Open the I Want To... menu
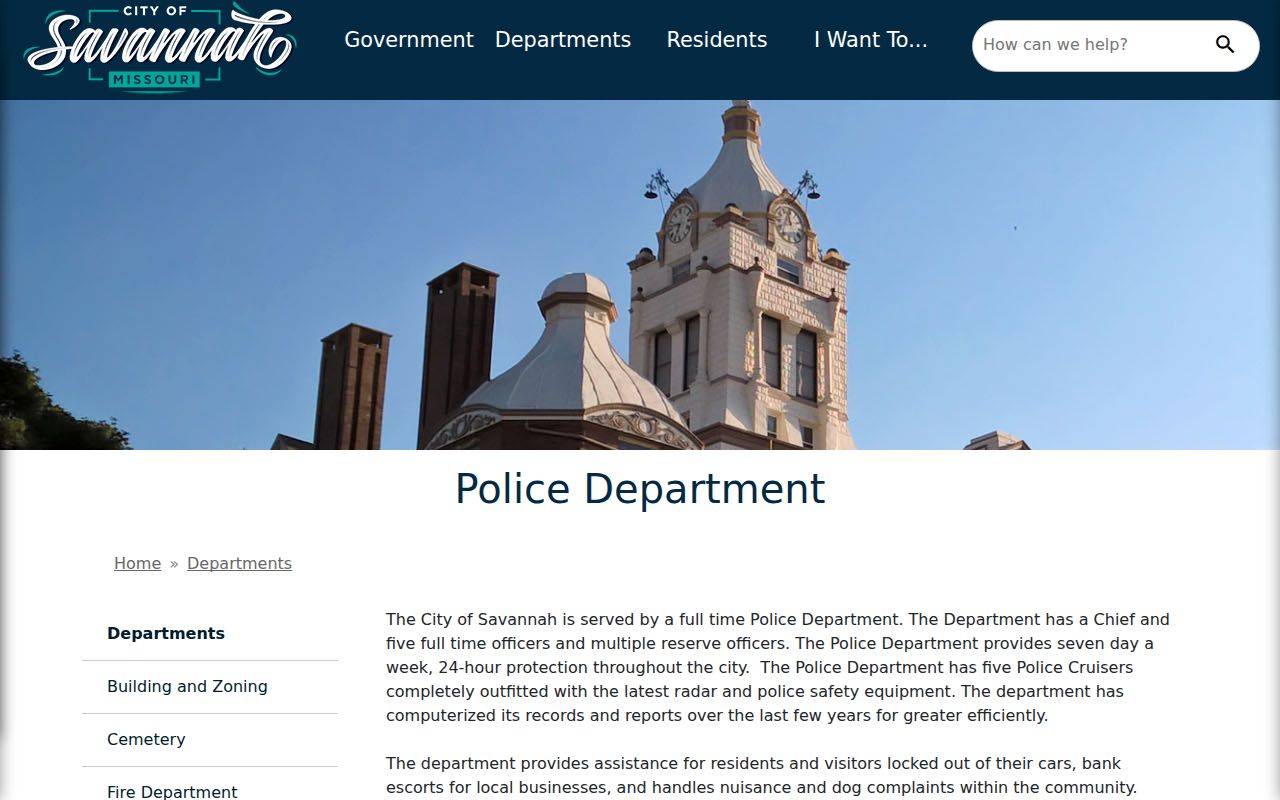This screenshot has height=800, width=1280. (871, 40)
